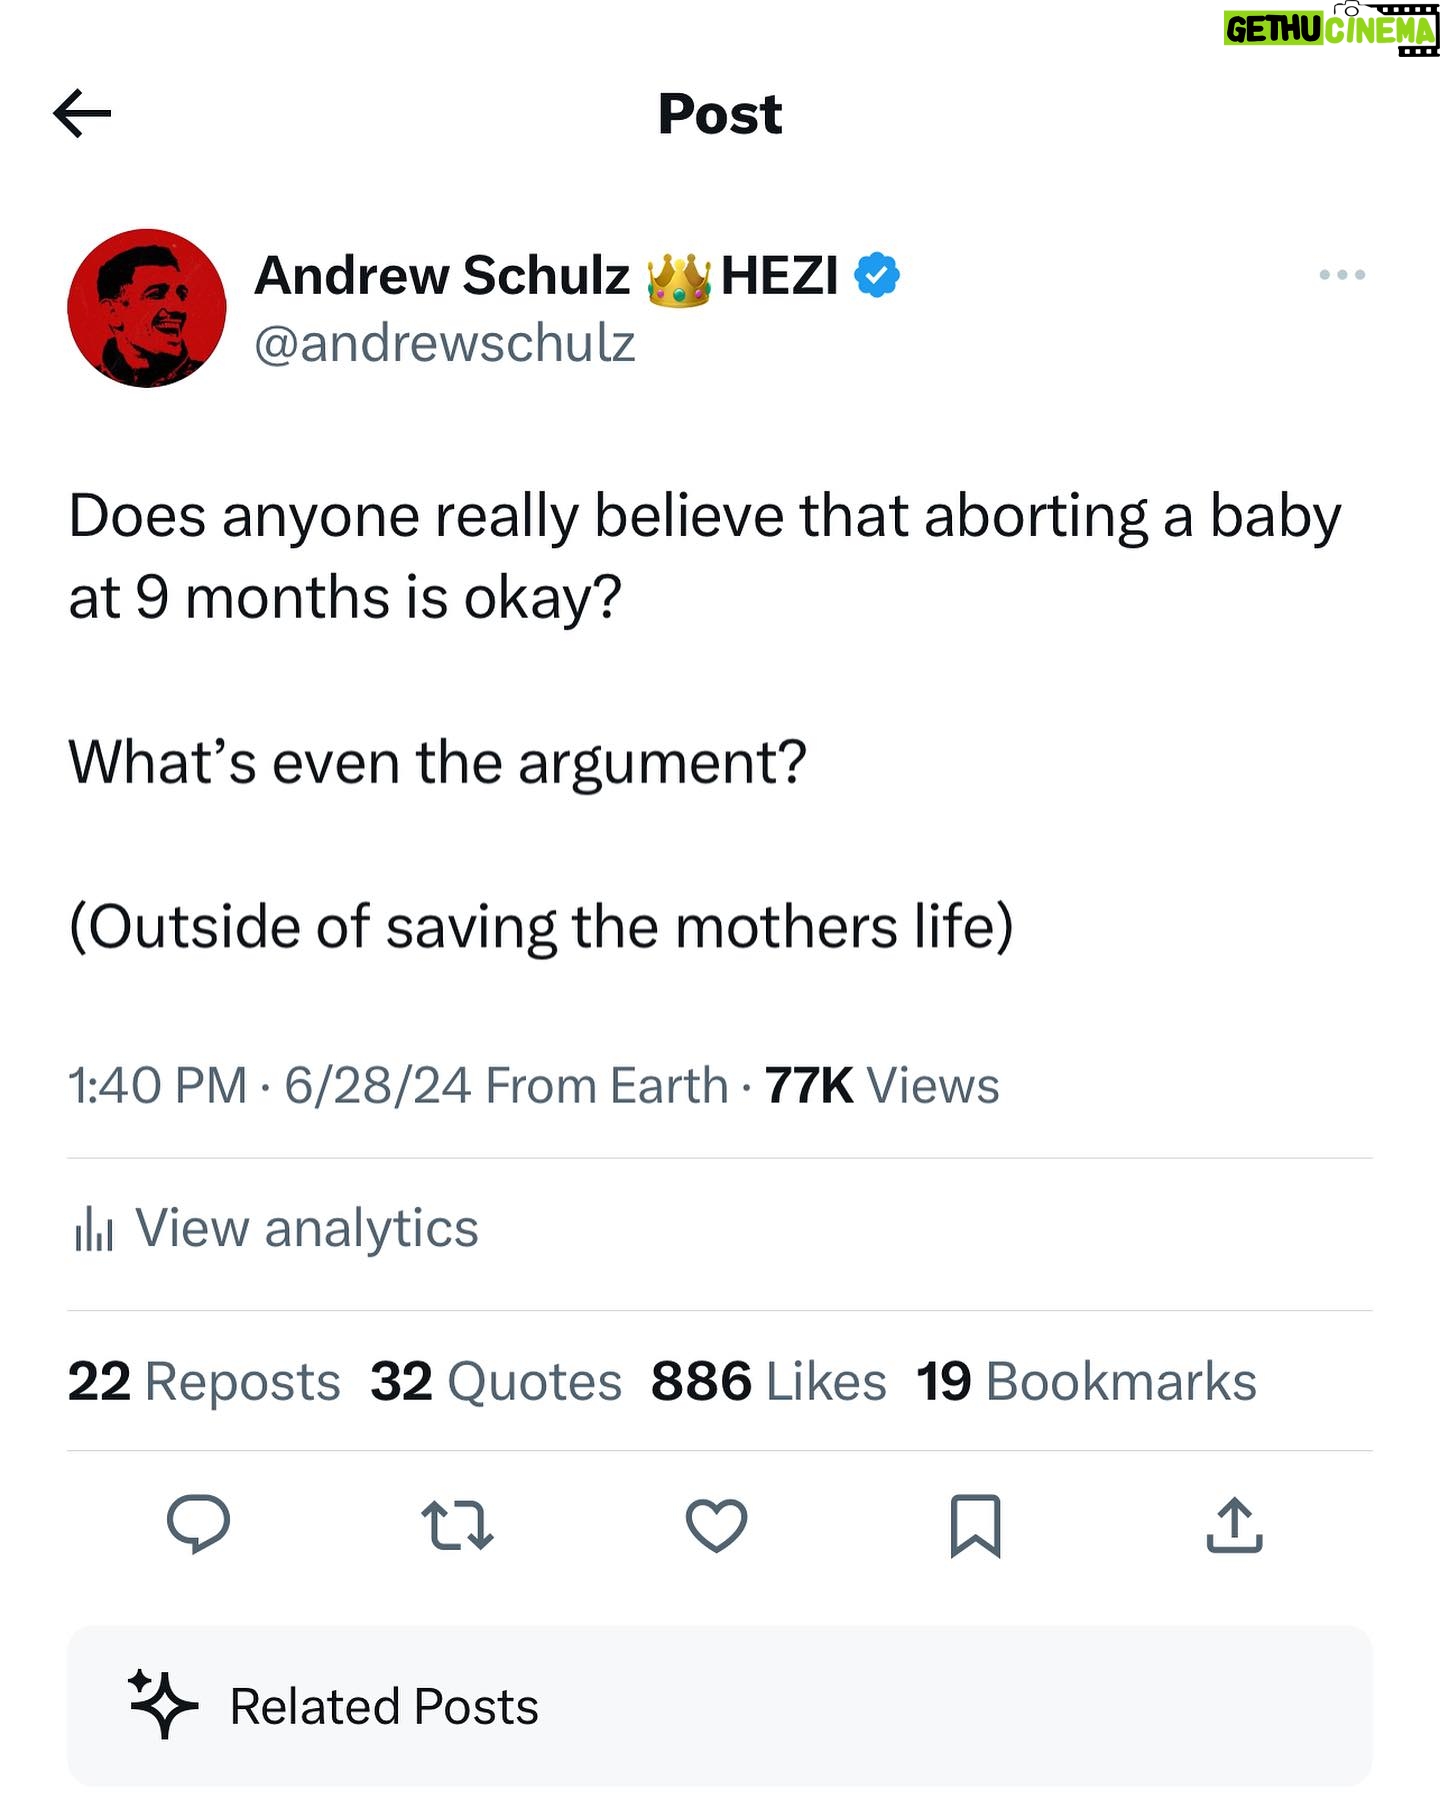Image resolution: width=1440 pixels, height=1800 pixels.
Task: Go back using the left arrow
Action: pyautogui.click(x=82, y=113)
